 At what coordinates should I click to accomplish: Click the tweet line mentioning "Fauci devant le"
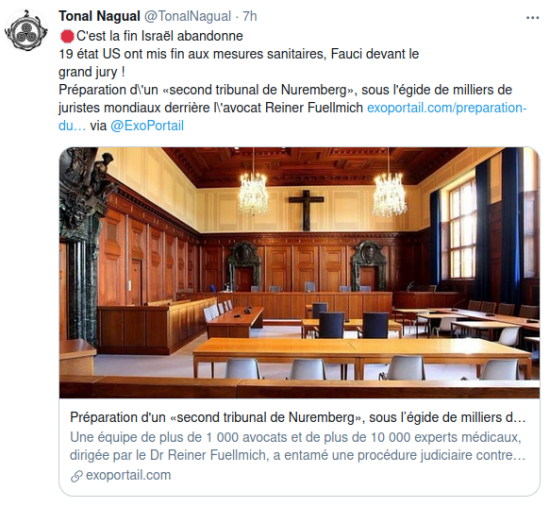pyautogui.click(x=239, y=54)
